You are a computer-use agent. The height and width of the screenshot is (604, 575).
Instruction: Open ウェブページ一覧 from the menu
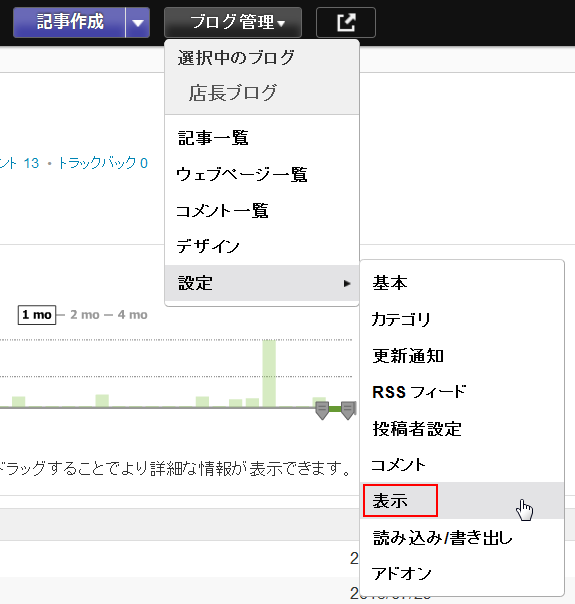[262, 174]
